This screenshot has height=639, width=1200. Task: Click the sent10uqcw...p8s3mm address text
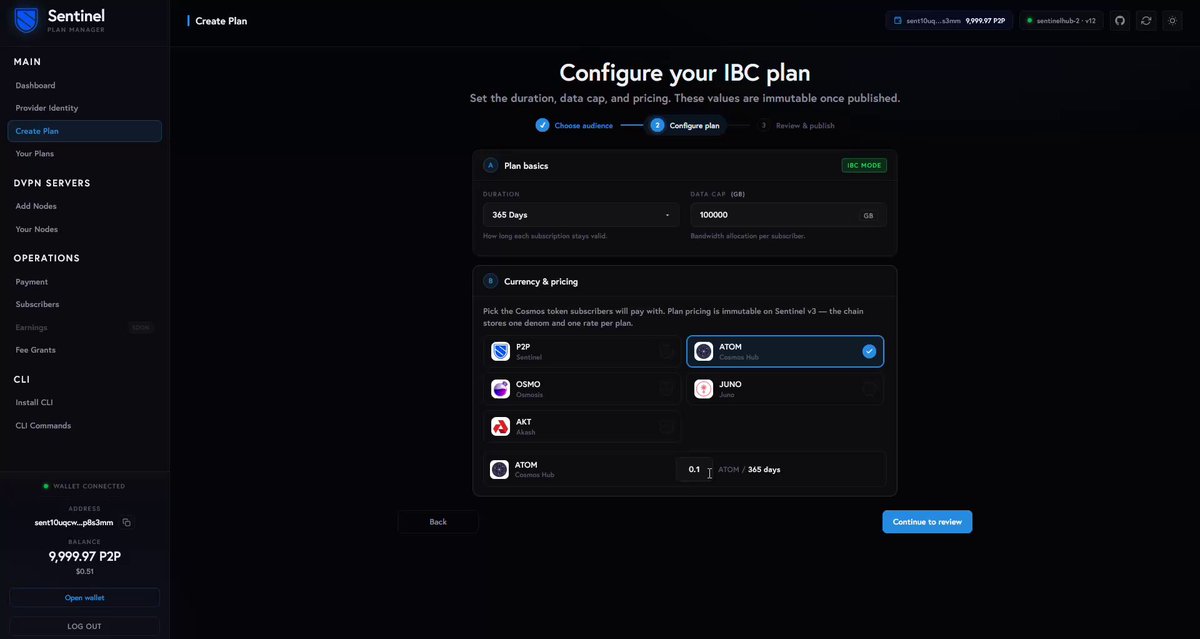tap(74, 522)
